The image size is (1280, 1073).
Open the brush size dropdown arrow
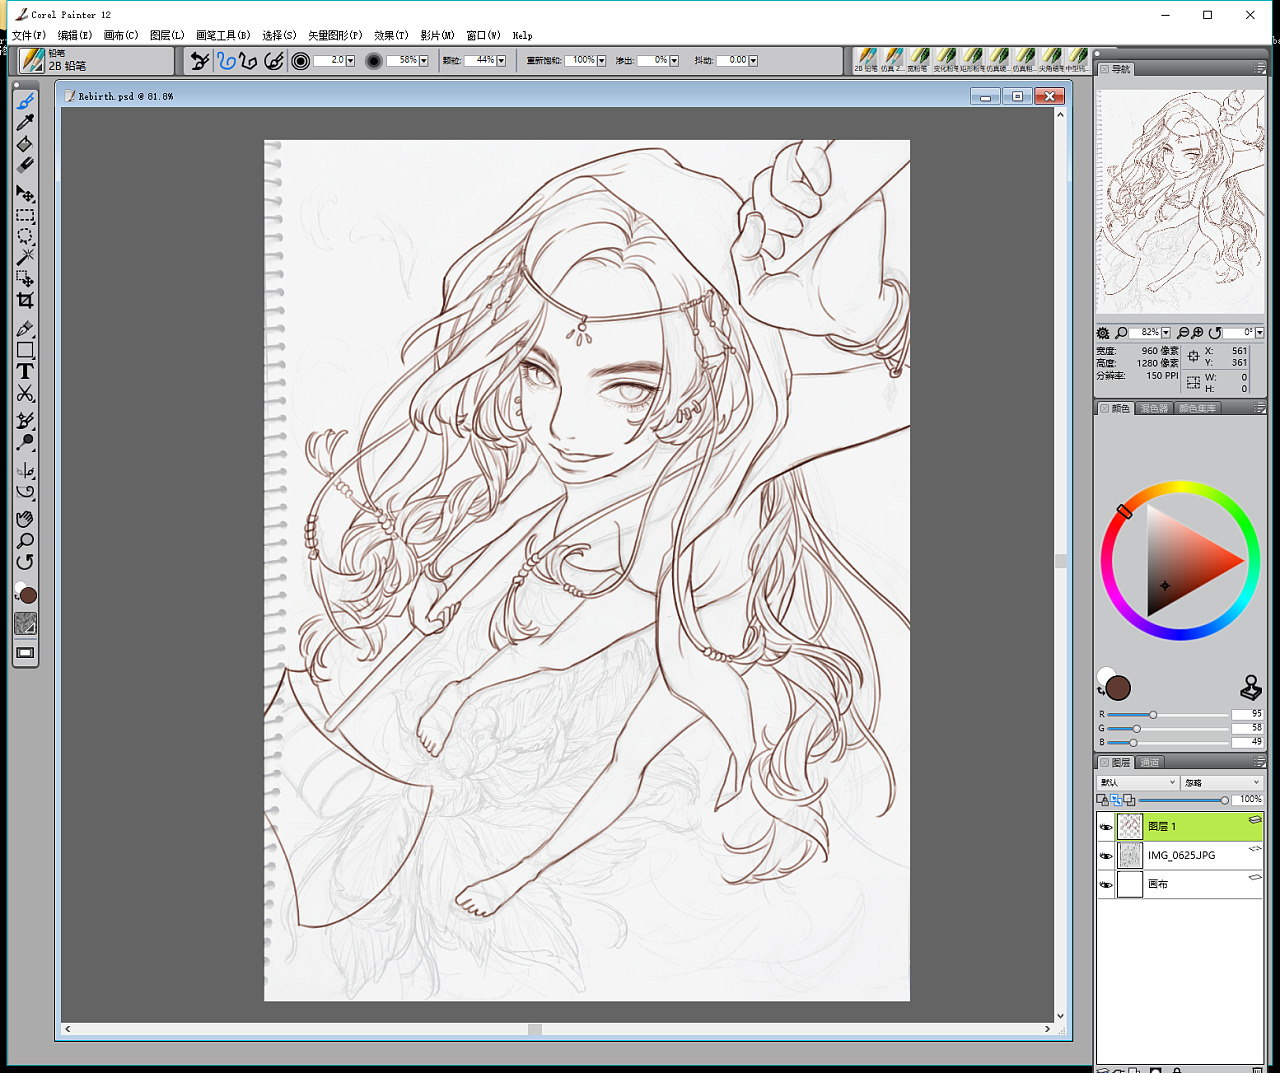coord(350,61)
